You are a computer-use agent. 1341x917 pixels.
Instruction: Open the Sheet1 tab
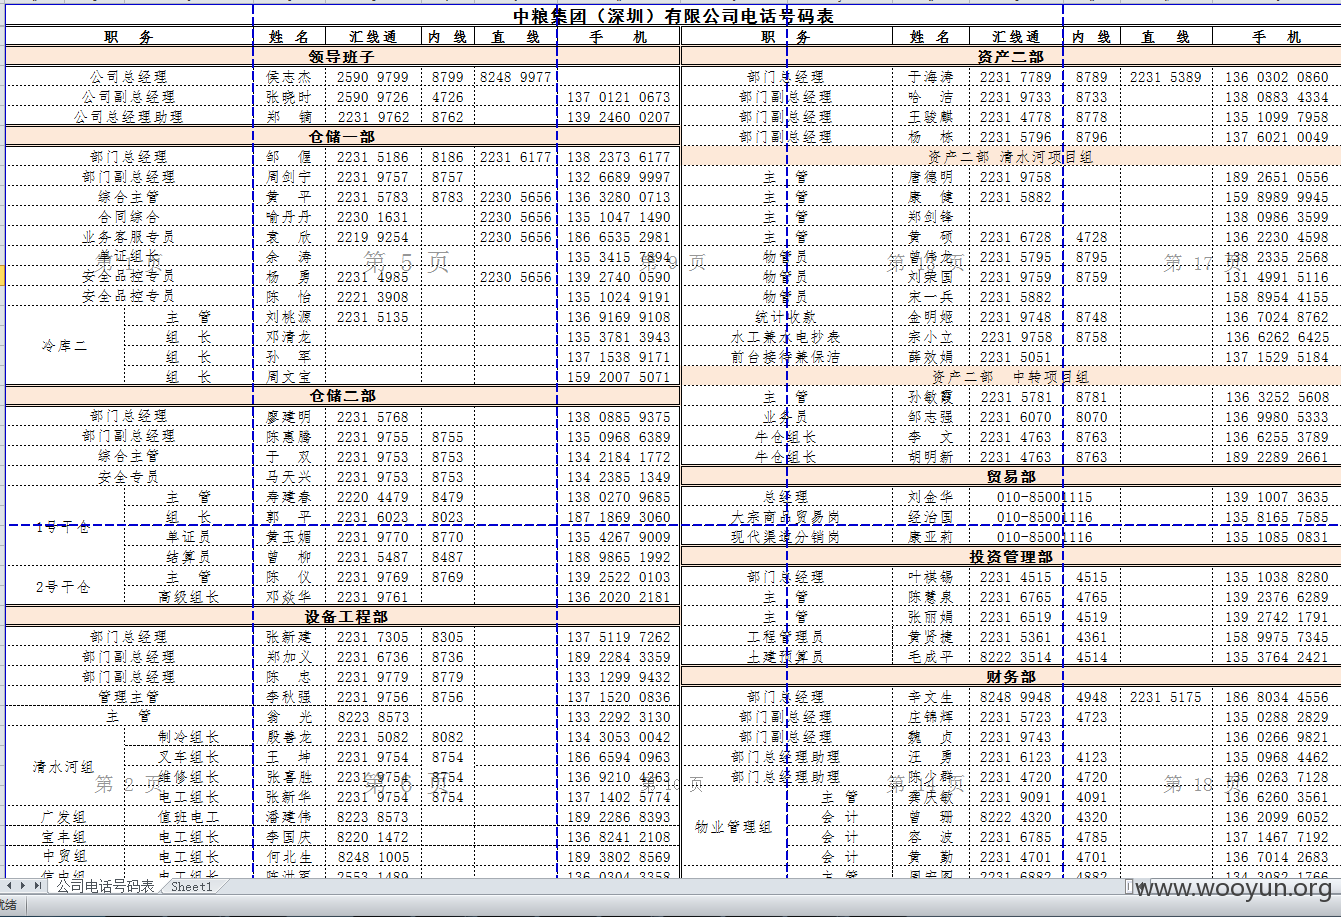click(191, 886)
